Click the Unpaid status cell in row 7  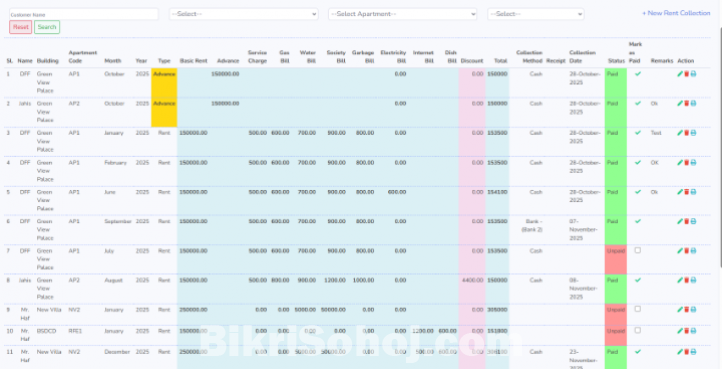[x=616, y=259]
